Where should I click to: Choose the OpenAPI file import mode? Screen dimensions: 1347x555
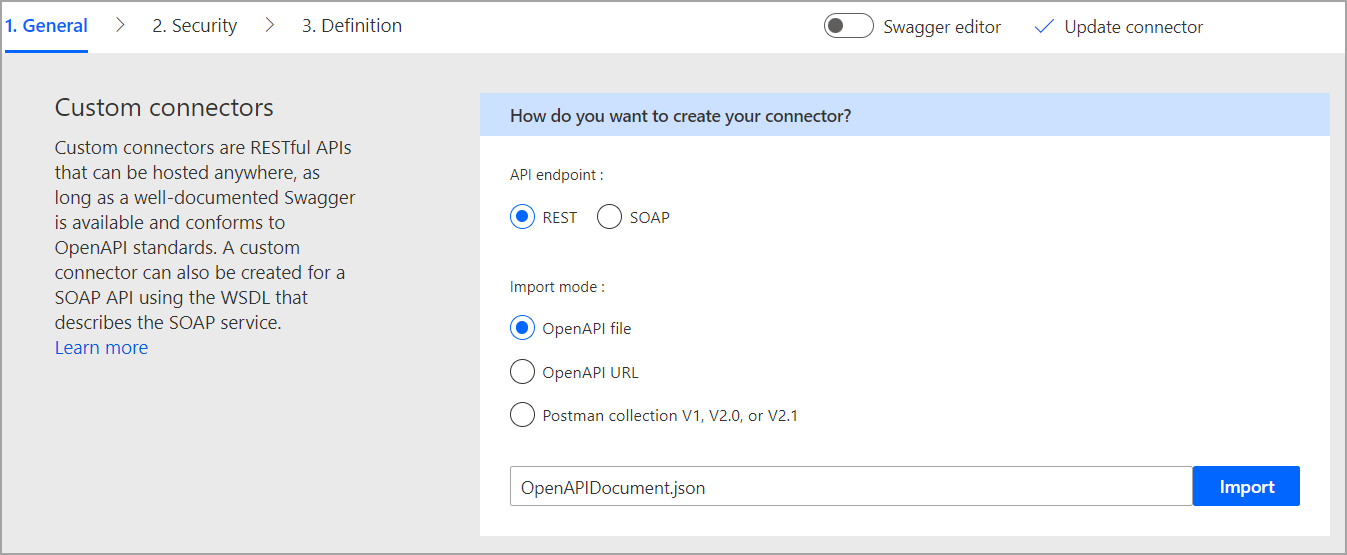click(522, 328)
